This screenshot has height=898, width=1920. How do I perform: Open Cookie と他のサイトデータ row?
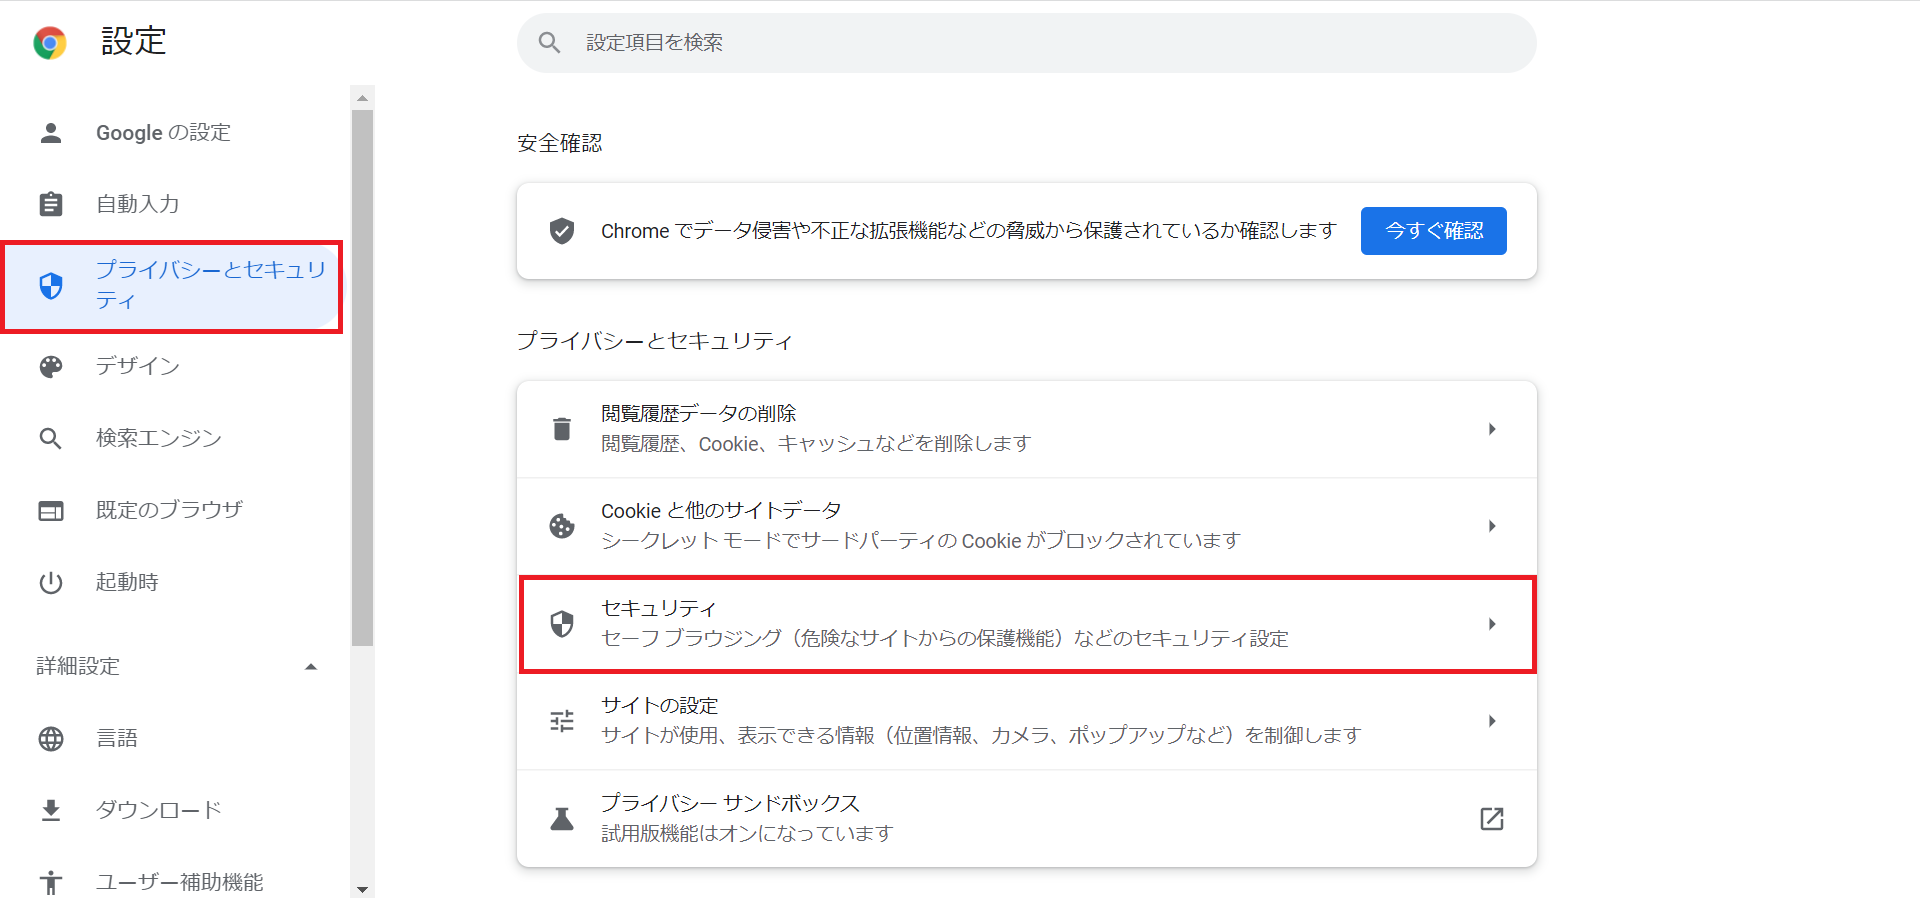[x=1027, y=526]
